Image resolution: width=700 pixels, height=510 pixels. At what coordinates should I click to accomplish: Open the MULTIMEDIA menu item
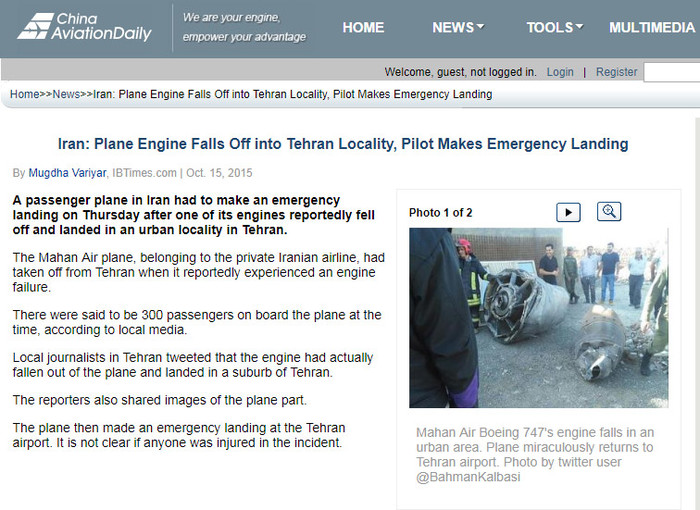coord(652,28)
